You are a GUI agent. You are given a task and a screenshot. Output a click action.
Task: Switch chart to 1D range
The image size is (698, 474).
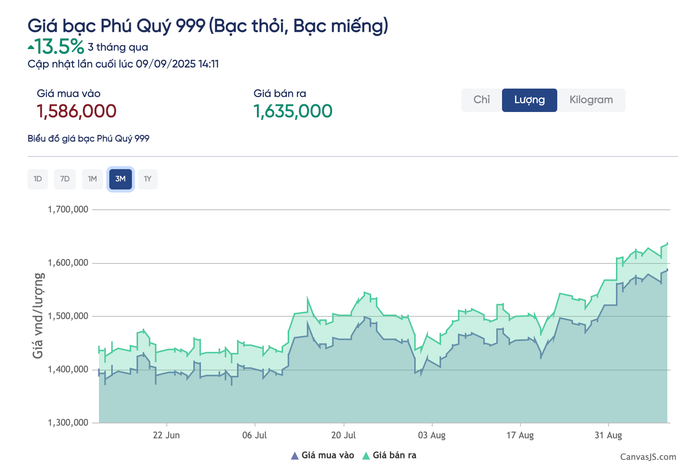[38, 179]
